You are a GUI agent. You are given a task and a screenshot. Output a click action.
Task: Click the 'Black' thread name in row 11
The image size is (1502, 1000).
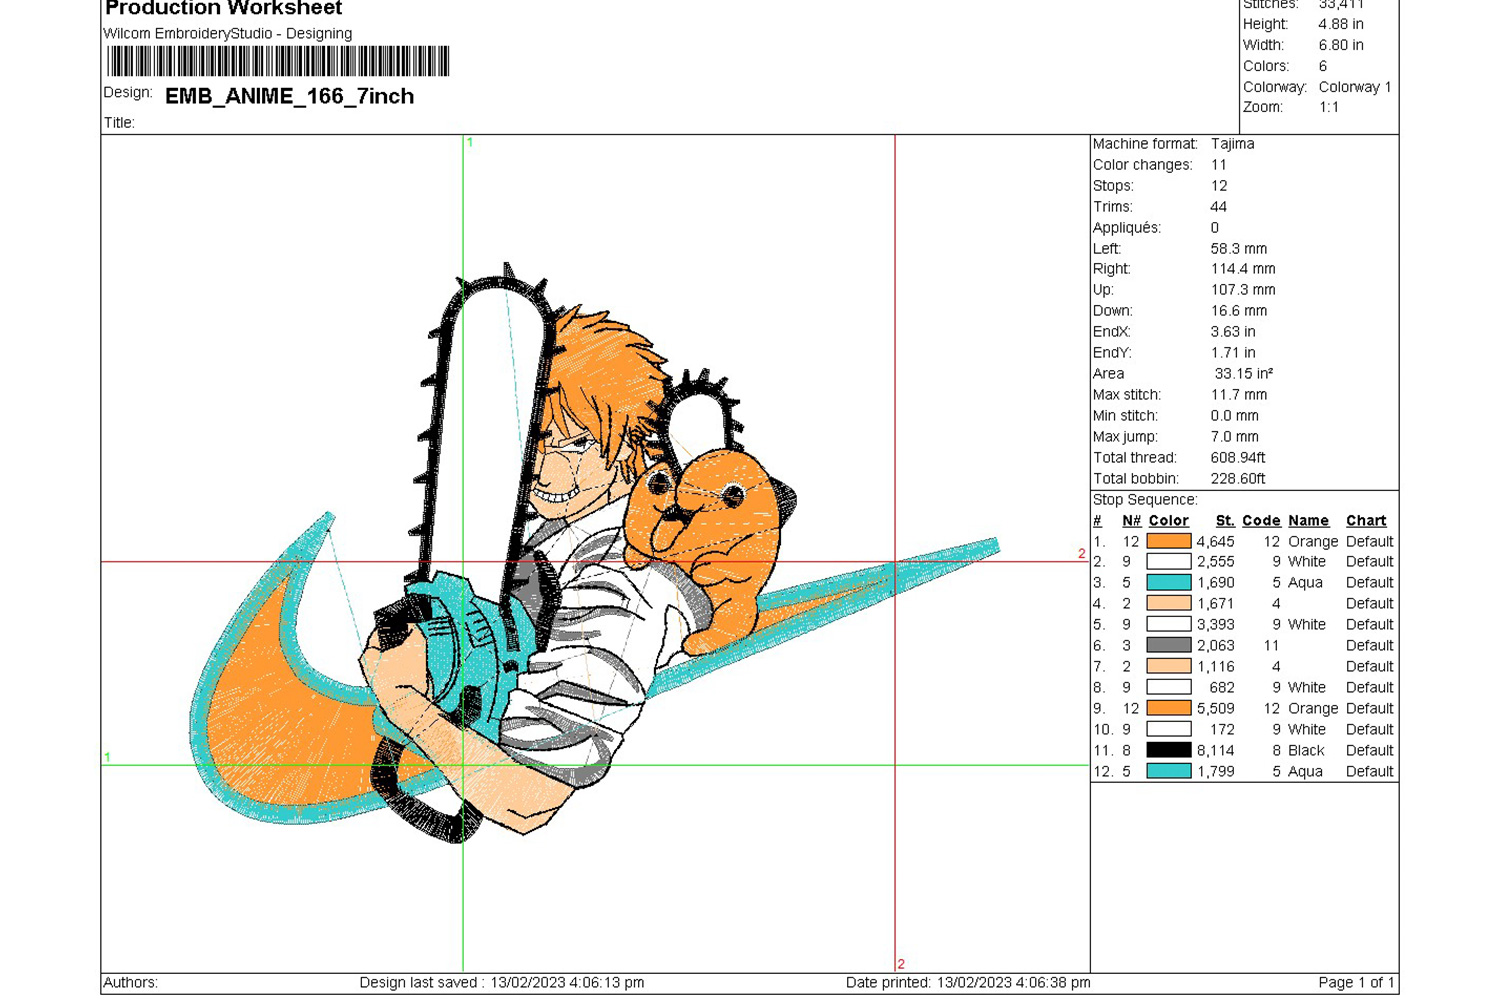click(1306, 750)
